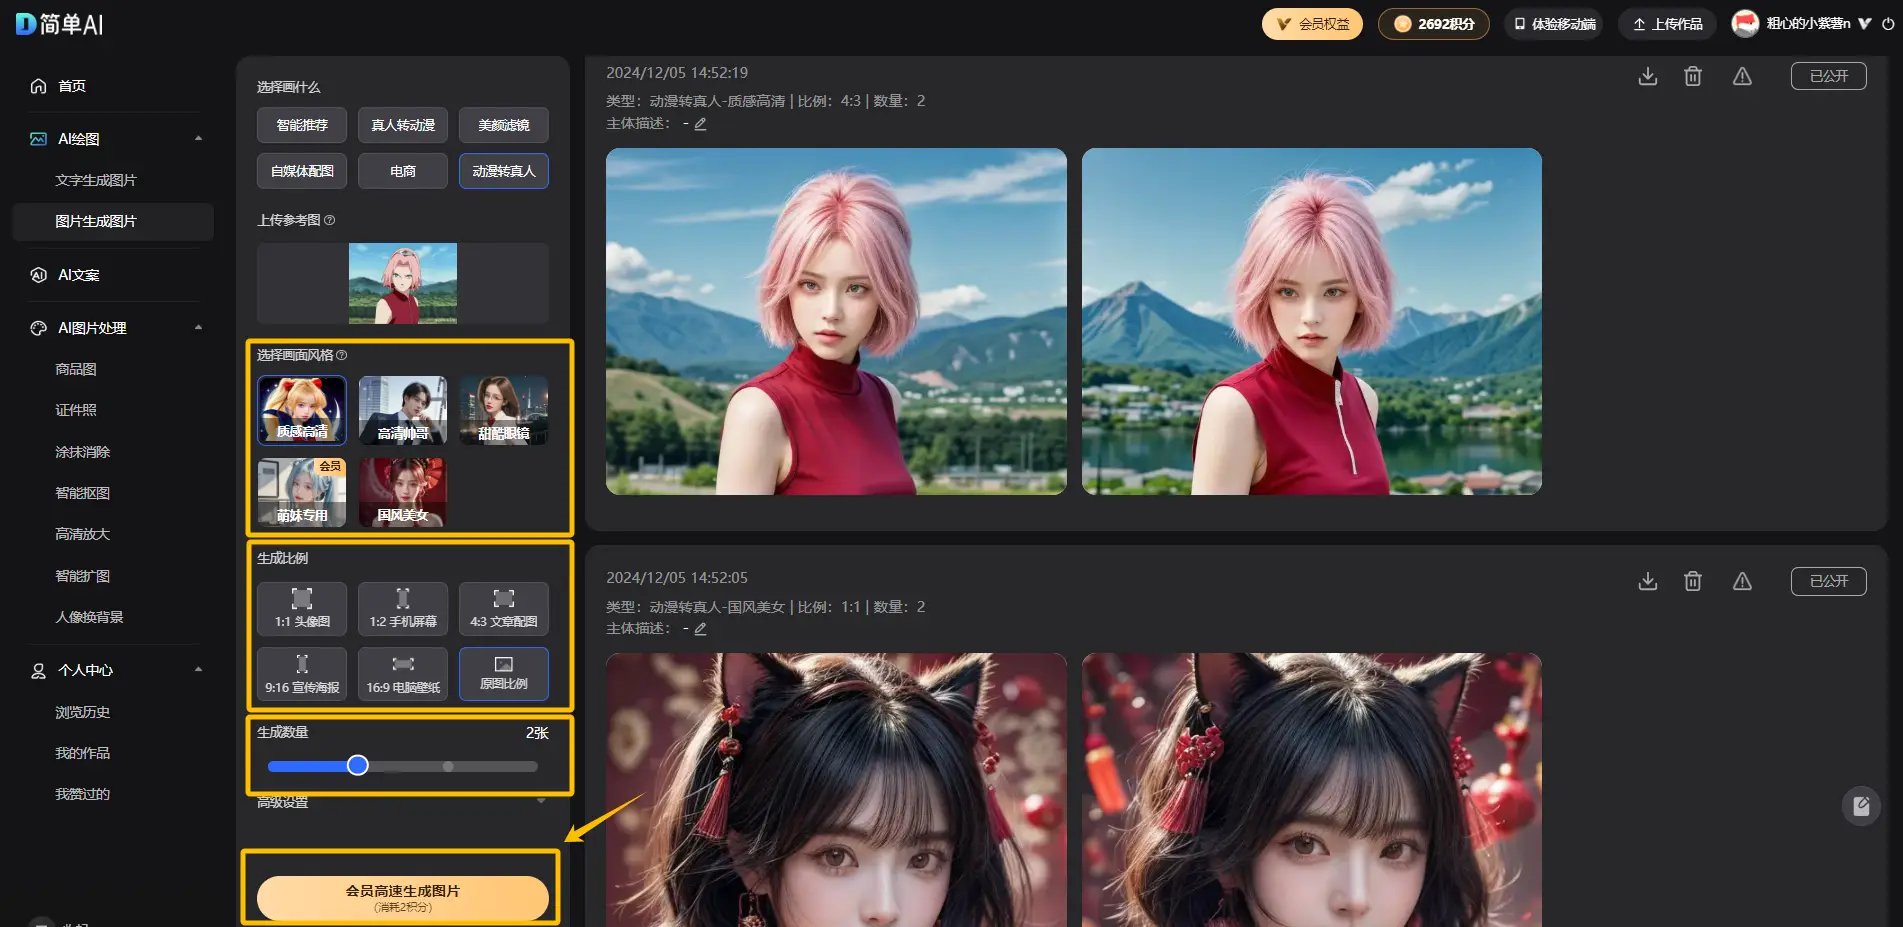Image resolution: width=1903 pixels, height=927 pixels.
Task: Click the user avatar in the header
Action: point(1745,24)
